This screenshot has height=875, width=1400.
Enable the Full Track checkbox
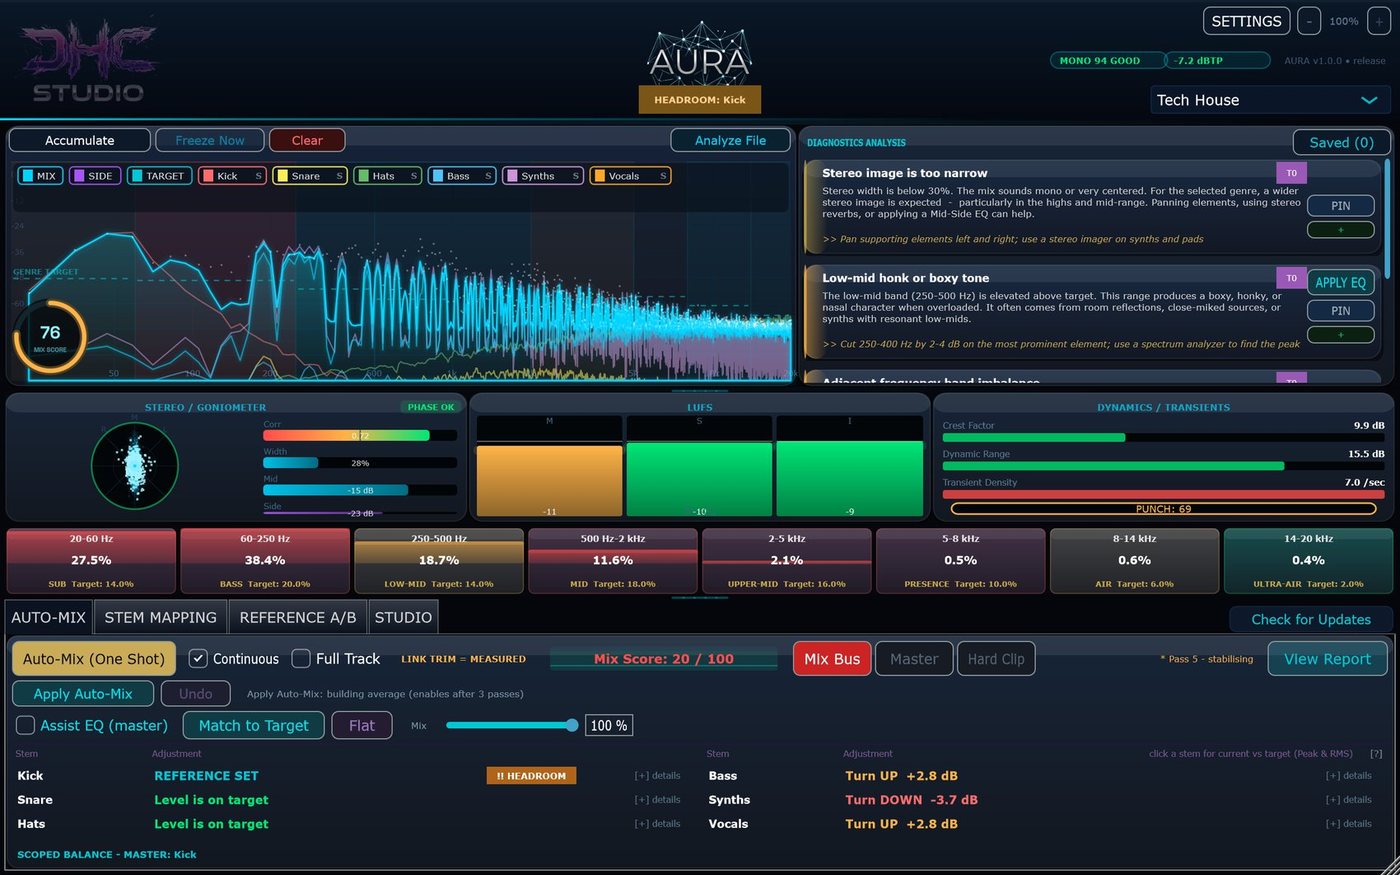pyautogui.click(x=301, y=659)
